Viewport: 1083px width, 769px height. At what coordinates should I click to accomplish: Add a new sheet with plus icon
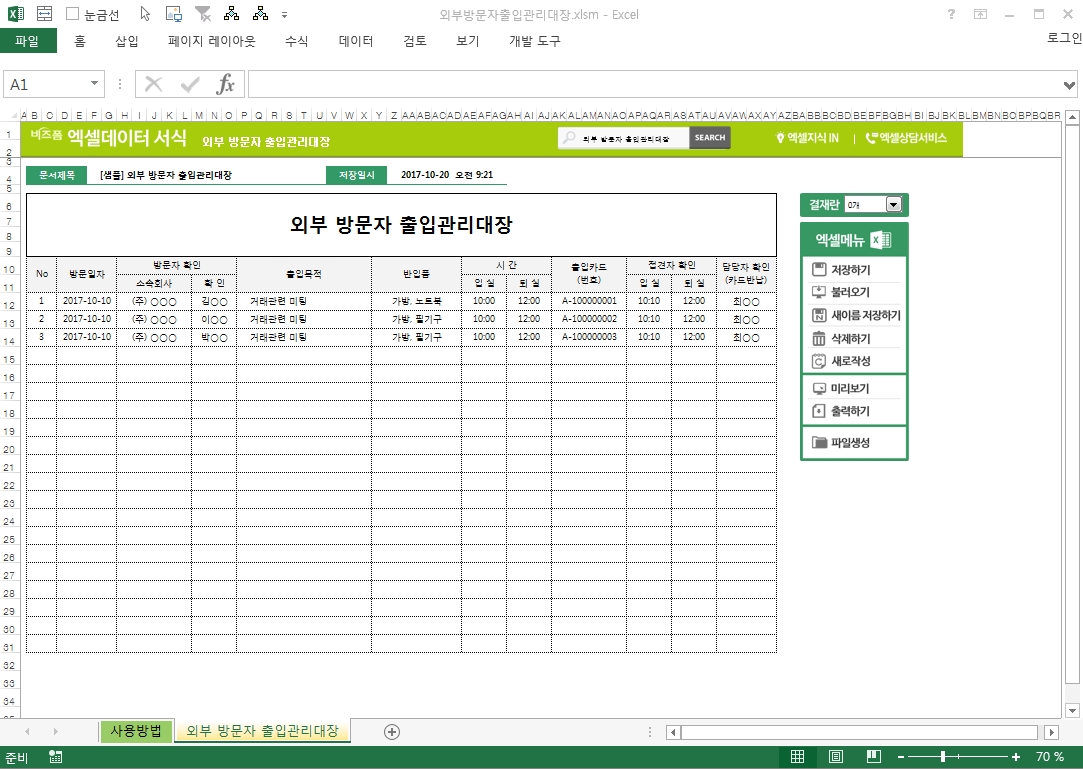[392, 732]
